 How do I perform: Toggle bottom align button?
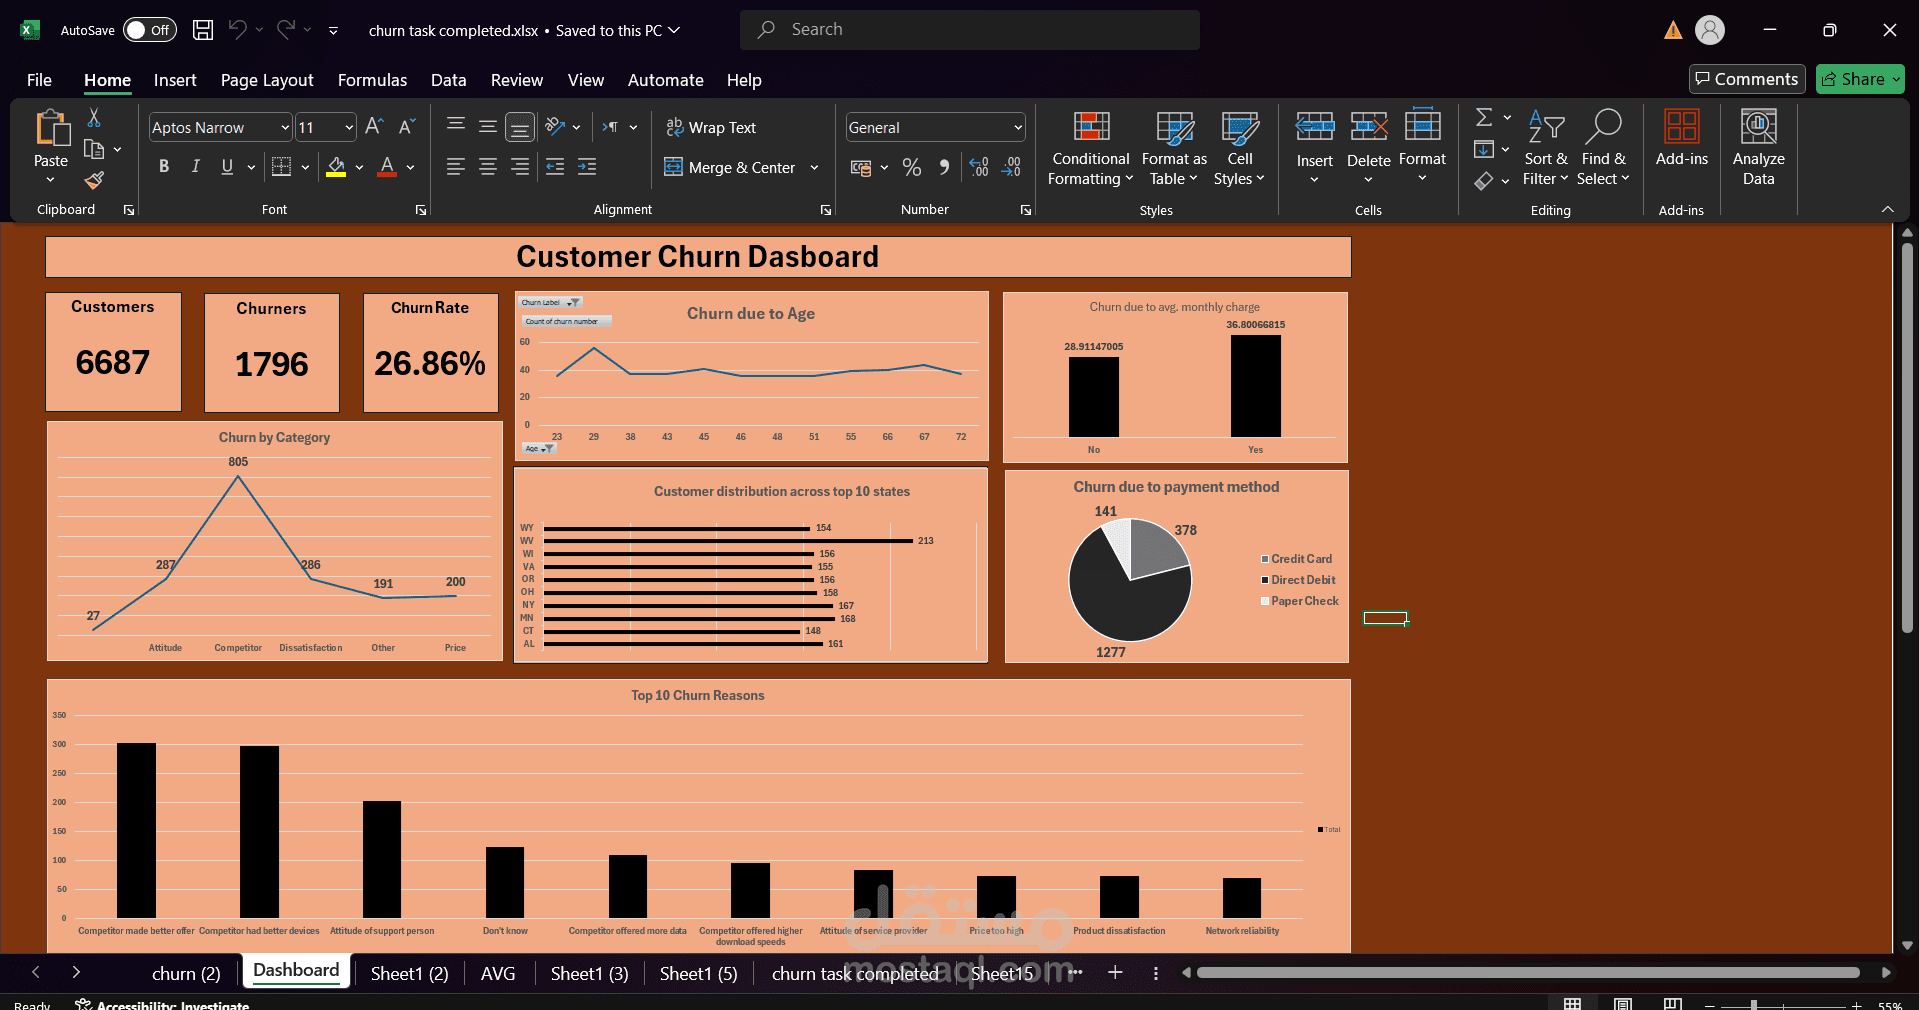(x=520, y=127)
